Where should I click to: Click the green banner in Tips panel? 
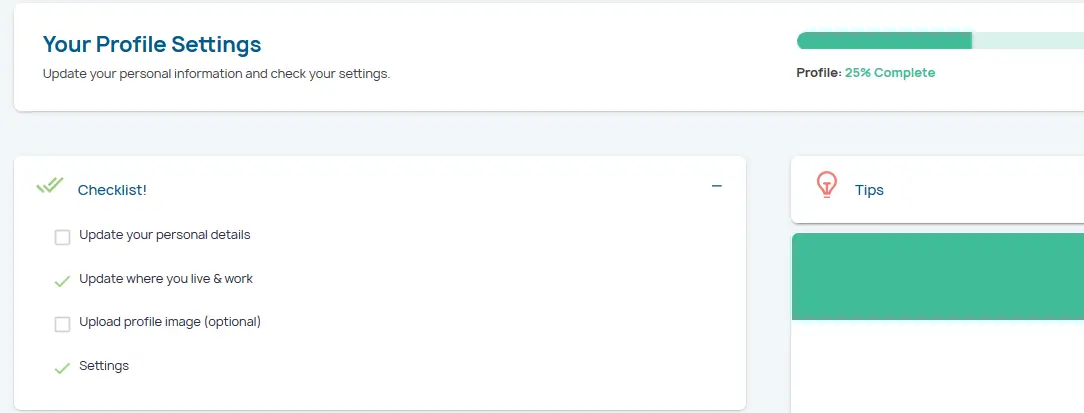point(937,276)
